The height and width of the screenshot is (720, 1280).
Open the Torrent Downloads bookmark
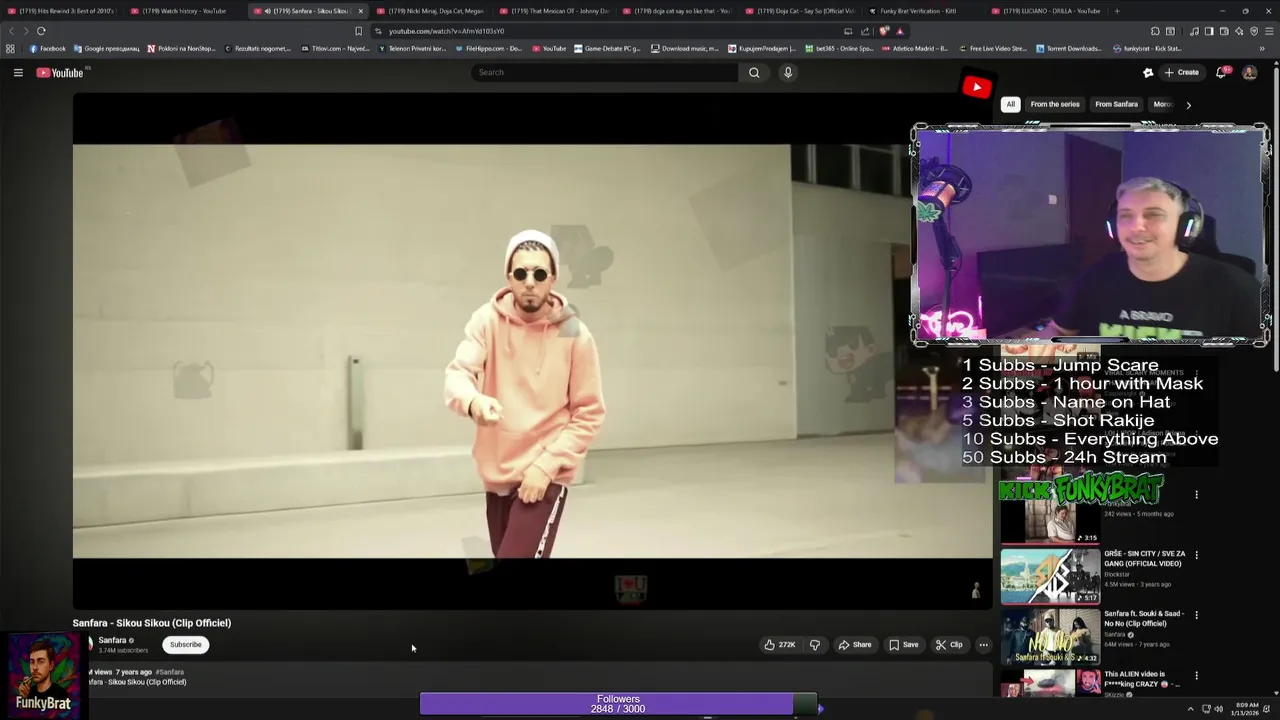(1068, 48)
